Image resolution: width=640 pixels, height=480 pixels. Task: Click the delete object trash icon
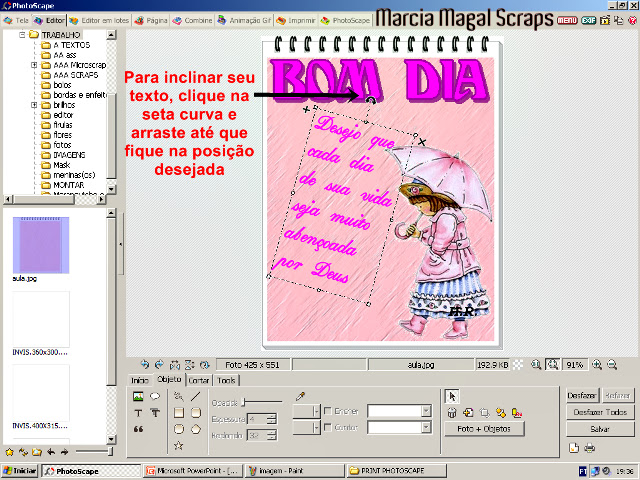[x=452, y=413]
